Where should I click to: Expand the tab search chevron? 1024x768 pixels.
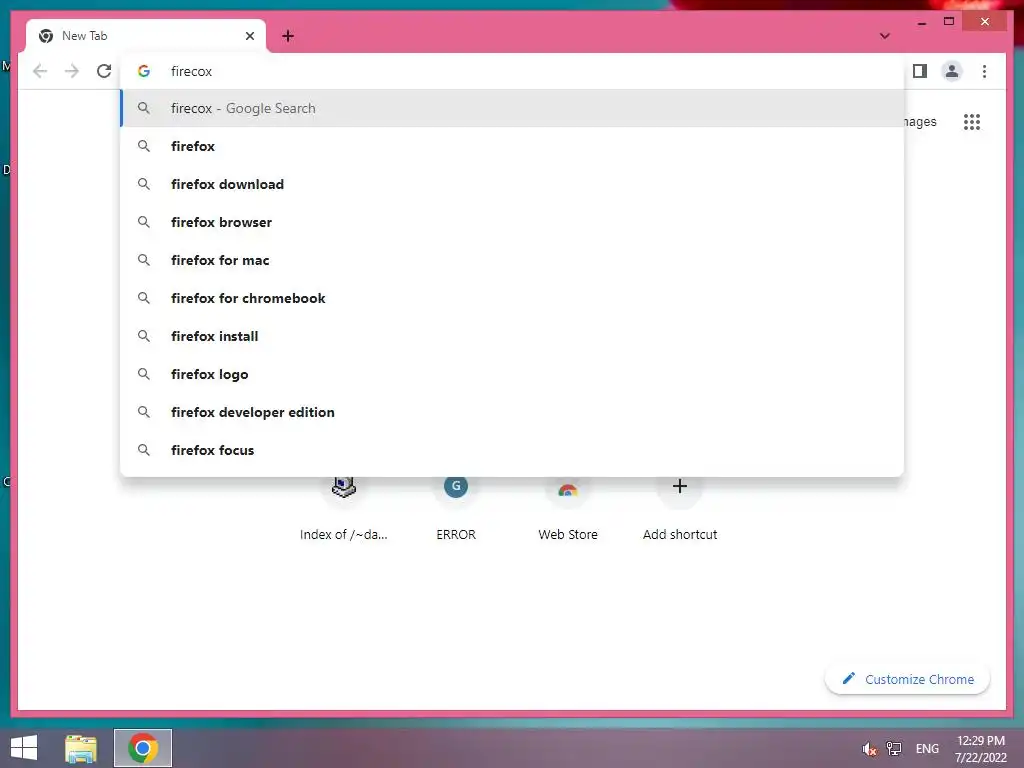(x=884, y=36)
